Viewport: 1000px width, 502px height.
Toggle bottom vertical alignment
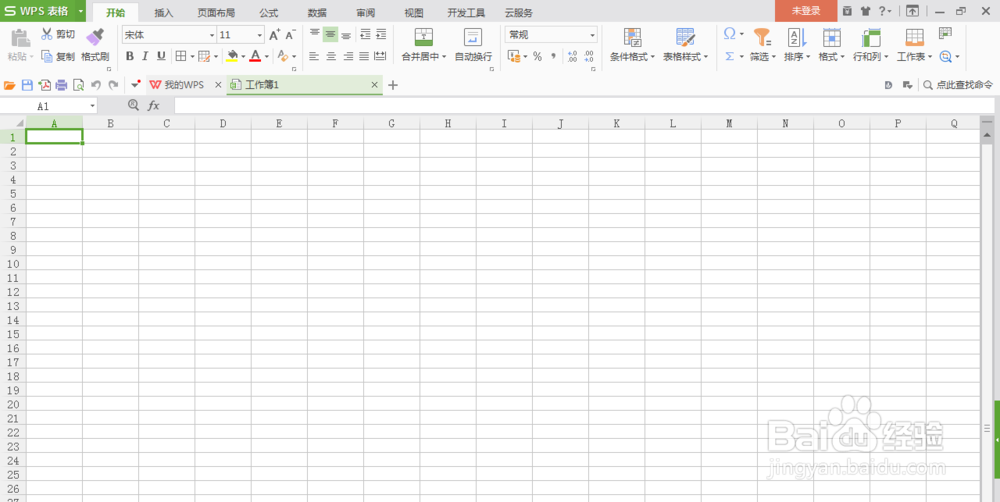[346, 34]
